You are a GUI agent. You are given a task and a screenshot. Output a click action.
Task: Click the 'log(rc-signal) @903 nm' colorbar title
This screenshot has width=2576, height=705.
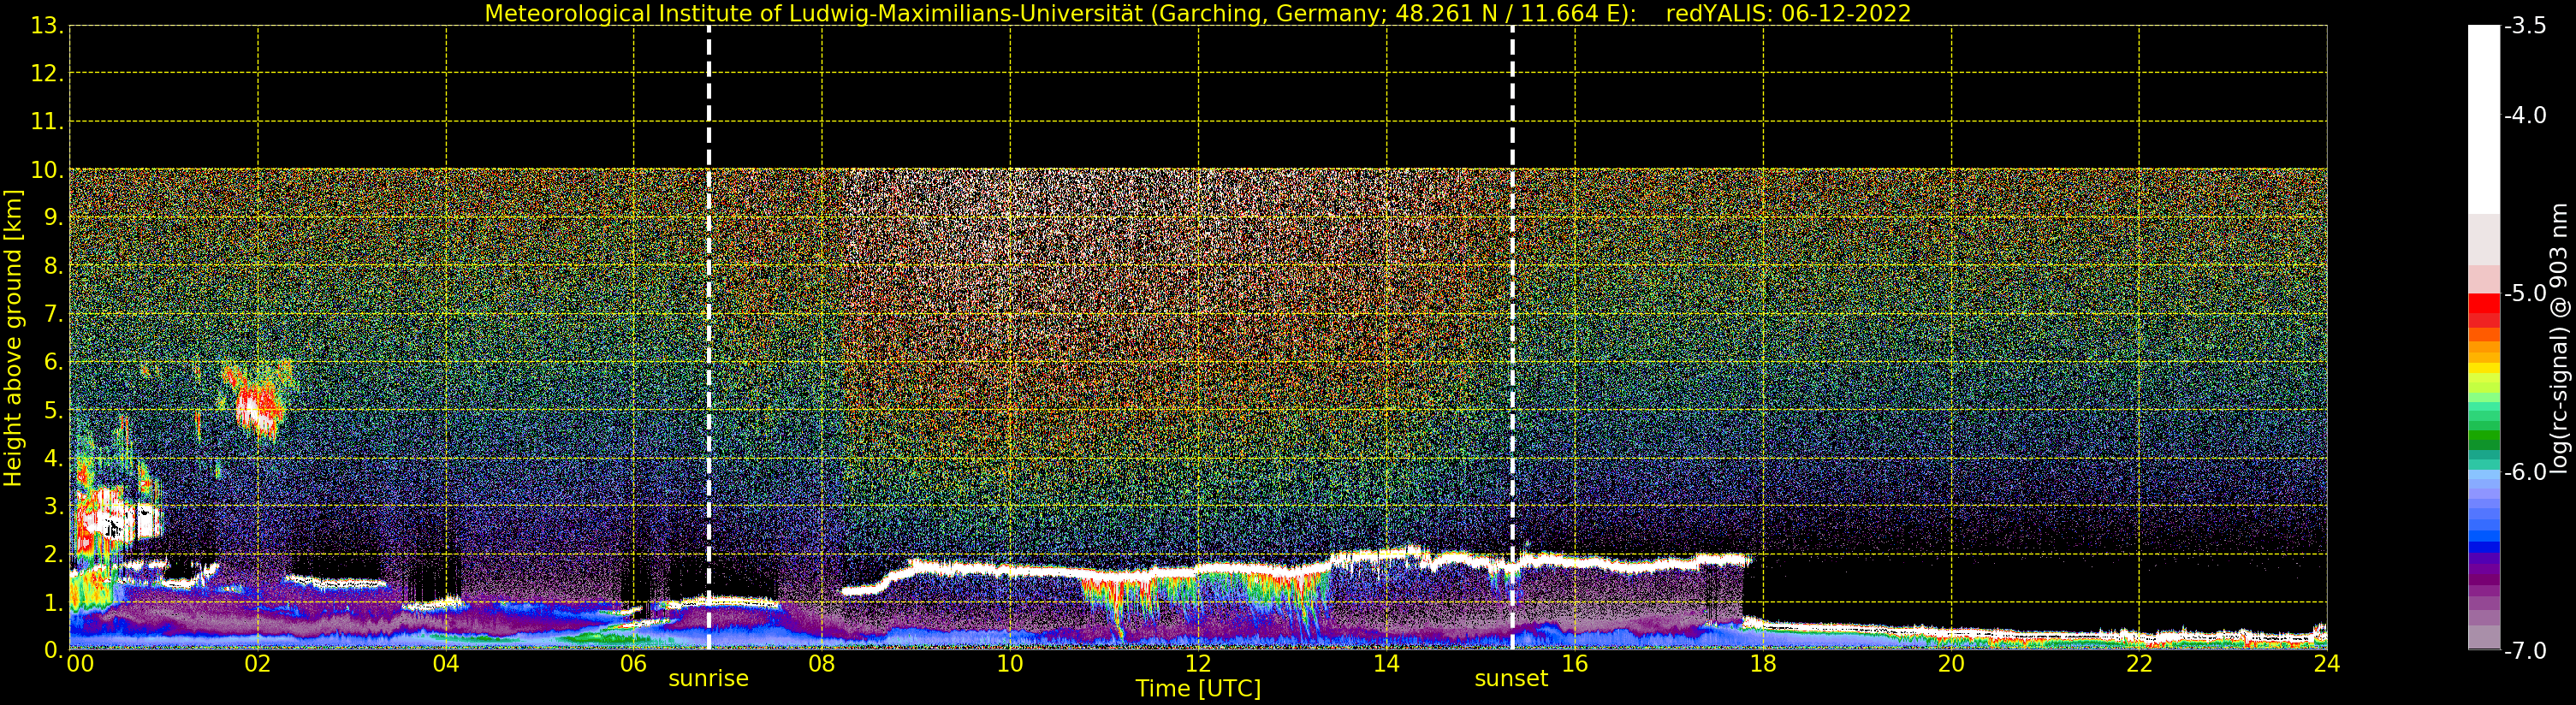[2558, 338]
